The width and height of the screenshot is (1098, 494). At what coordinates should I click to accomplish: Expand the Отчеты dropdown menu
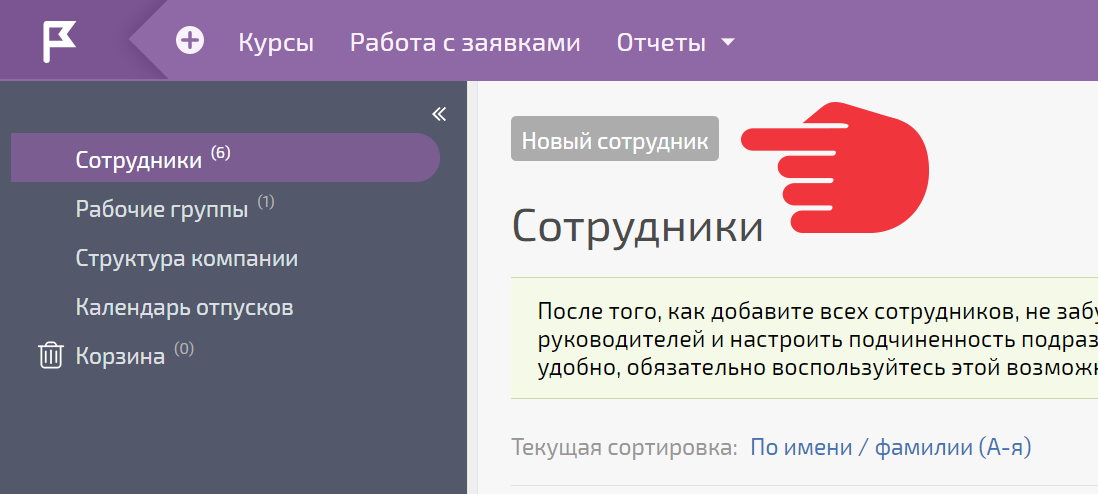[x=676, y=43]
